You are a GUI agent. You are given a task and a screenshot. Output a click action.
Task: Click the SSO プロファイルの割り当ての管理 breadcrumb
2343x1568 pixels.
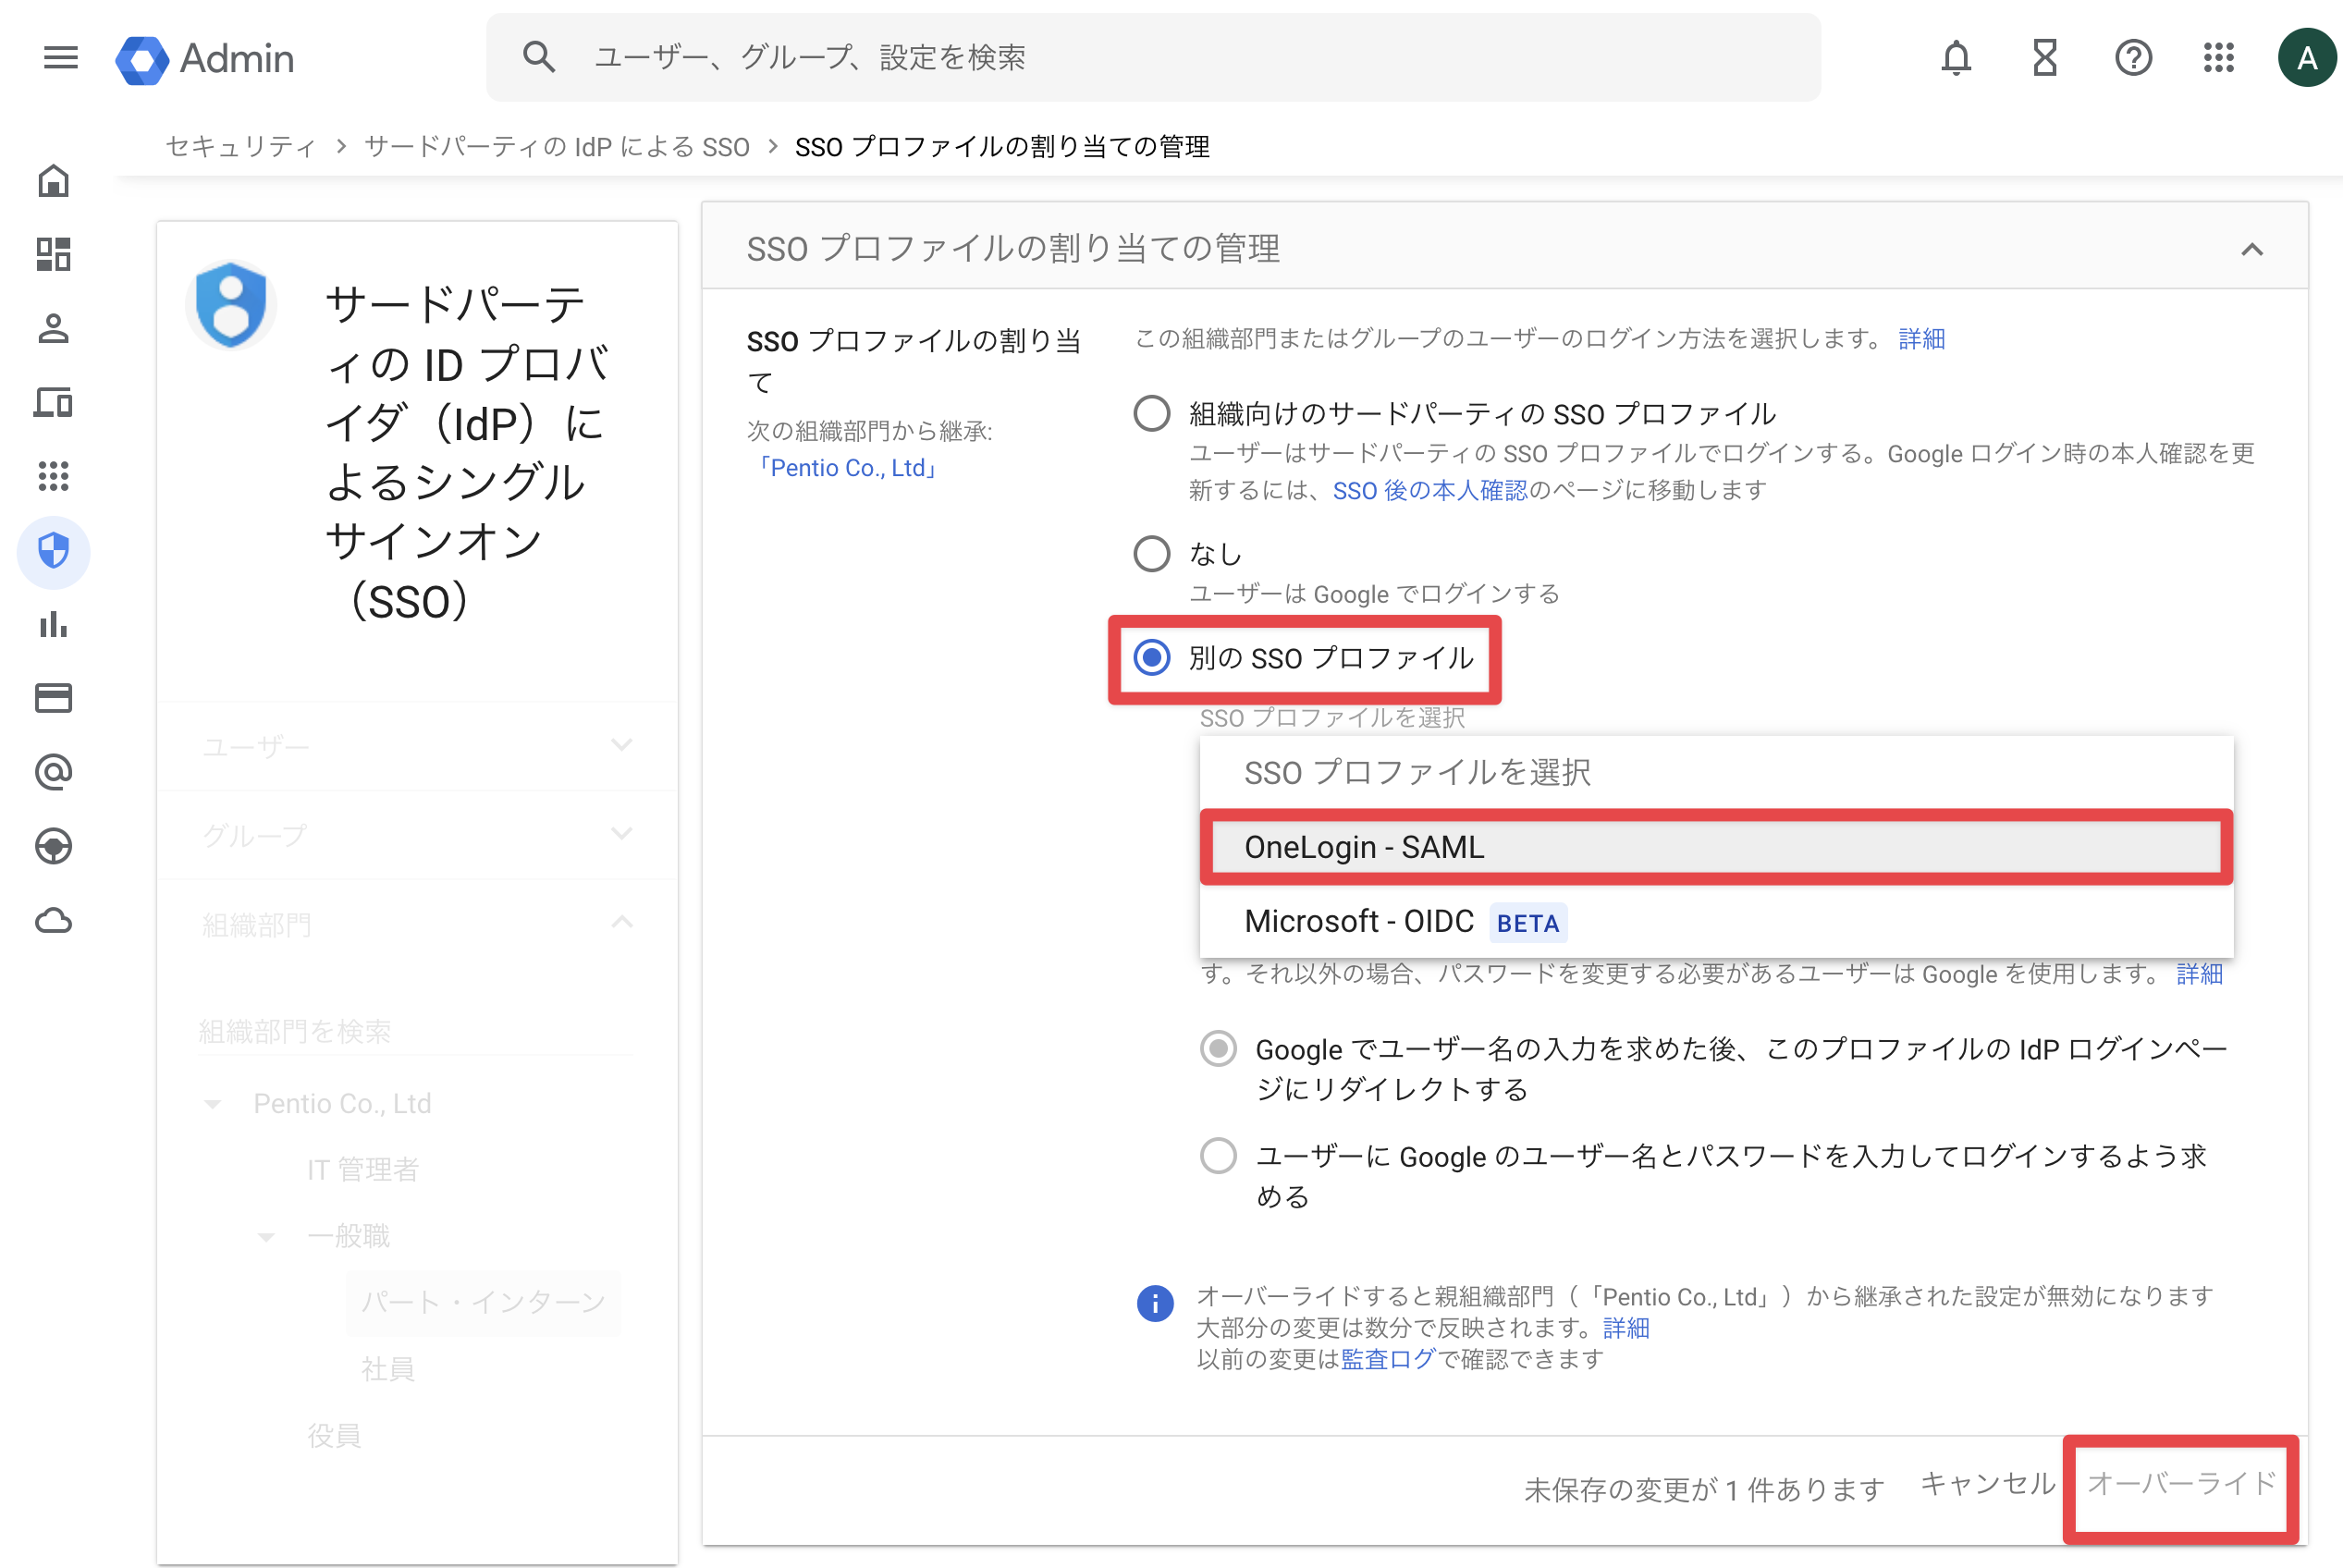1002,147
